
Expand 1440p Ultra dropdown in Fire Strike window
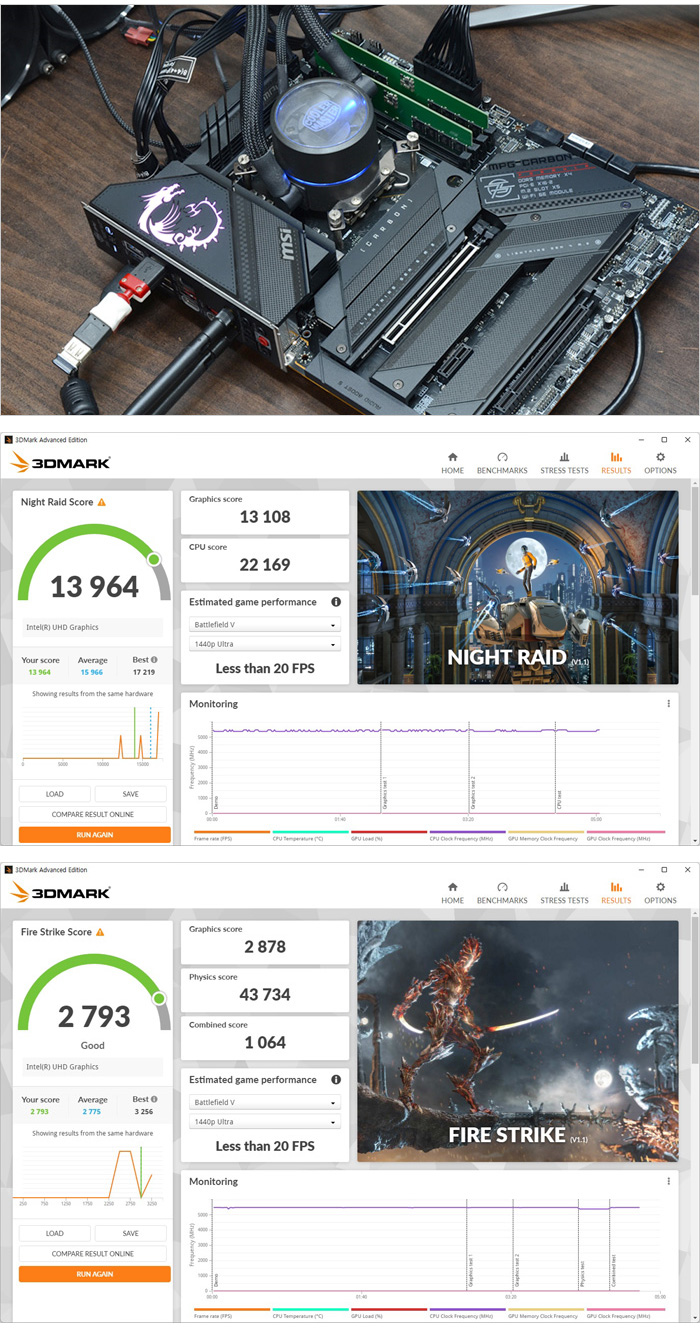(265, 1122)
